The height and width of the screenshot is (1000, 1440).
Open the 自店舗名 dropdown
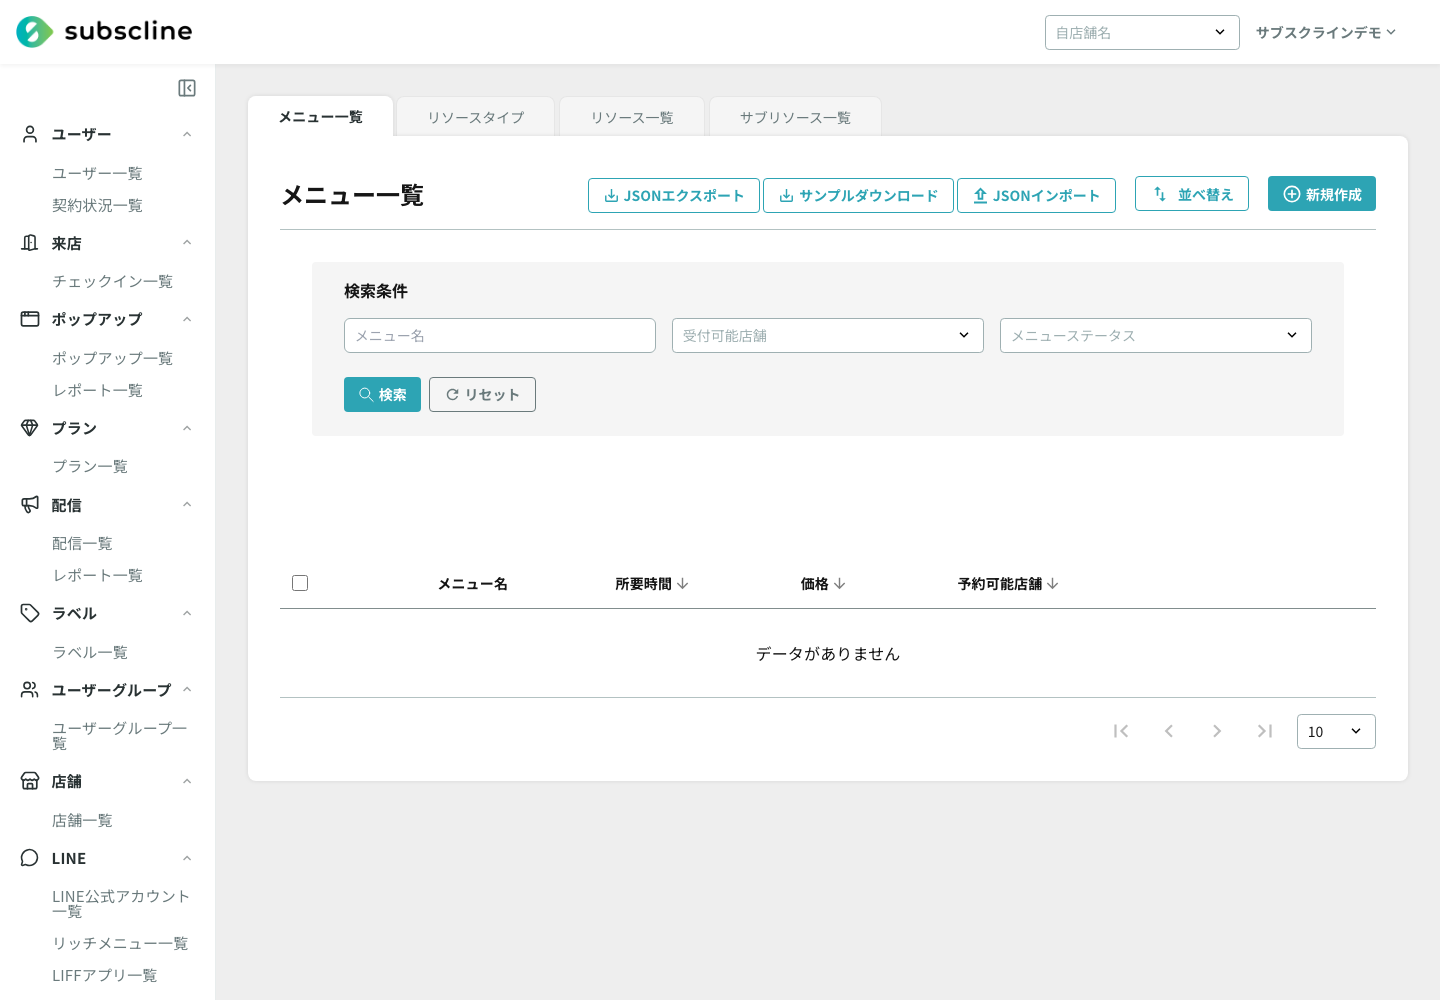[x=1142, y=32]
